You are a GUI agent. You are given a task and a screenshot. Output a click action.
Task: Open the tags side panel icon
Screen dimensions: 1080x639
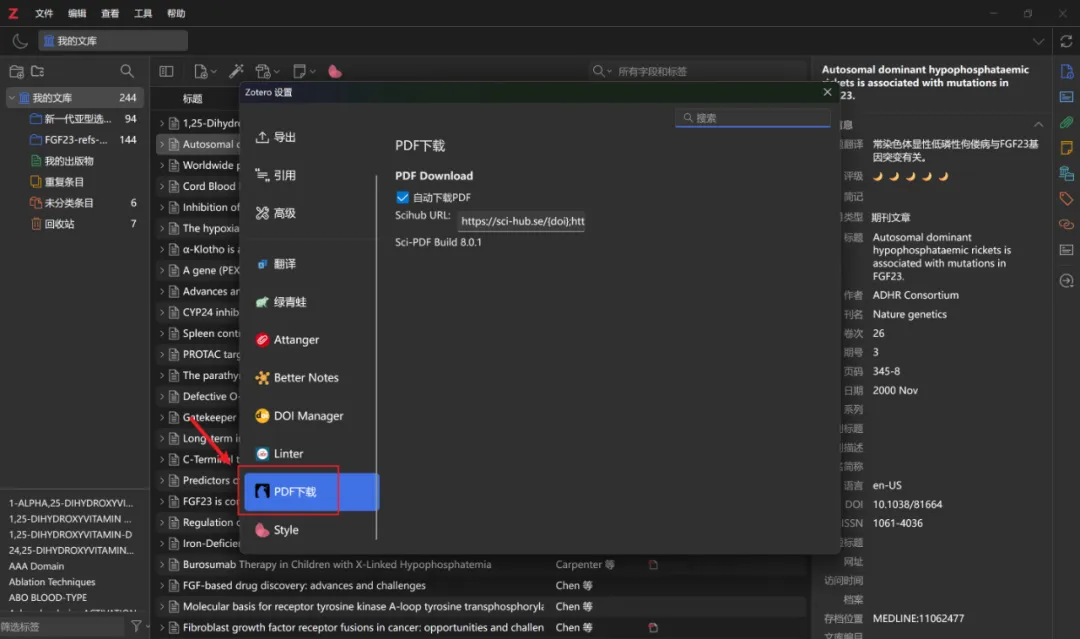tap(1066, 199)
